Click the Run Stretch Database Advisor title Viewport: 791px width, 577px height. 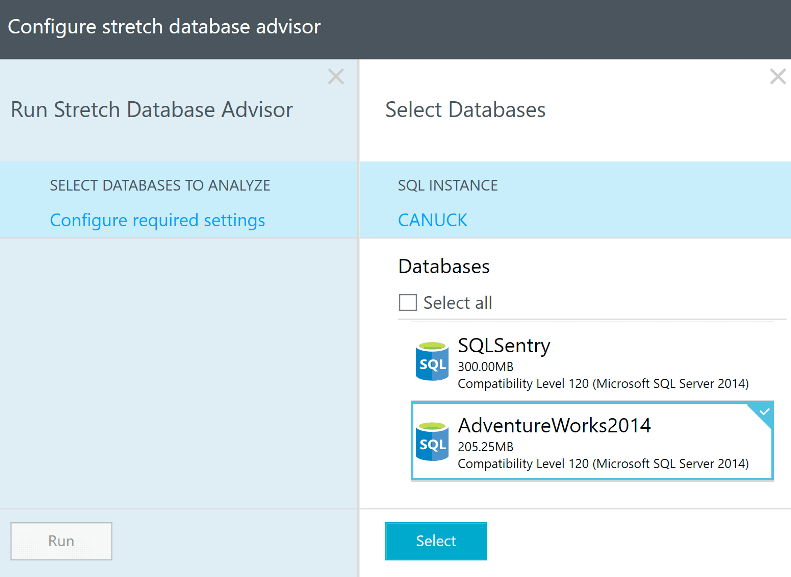152,110
